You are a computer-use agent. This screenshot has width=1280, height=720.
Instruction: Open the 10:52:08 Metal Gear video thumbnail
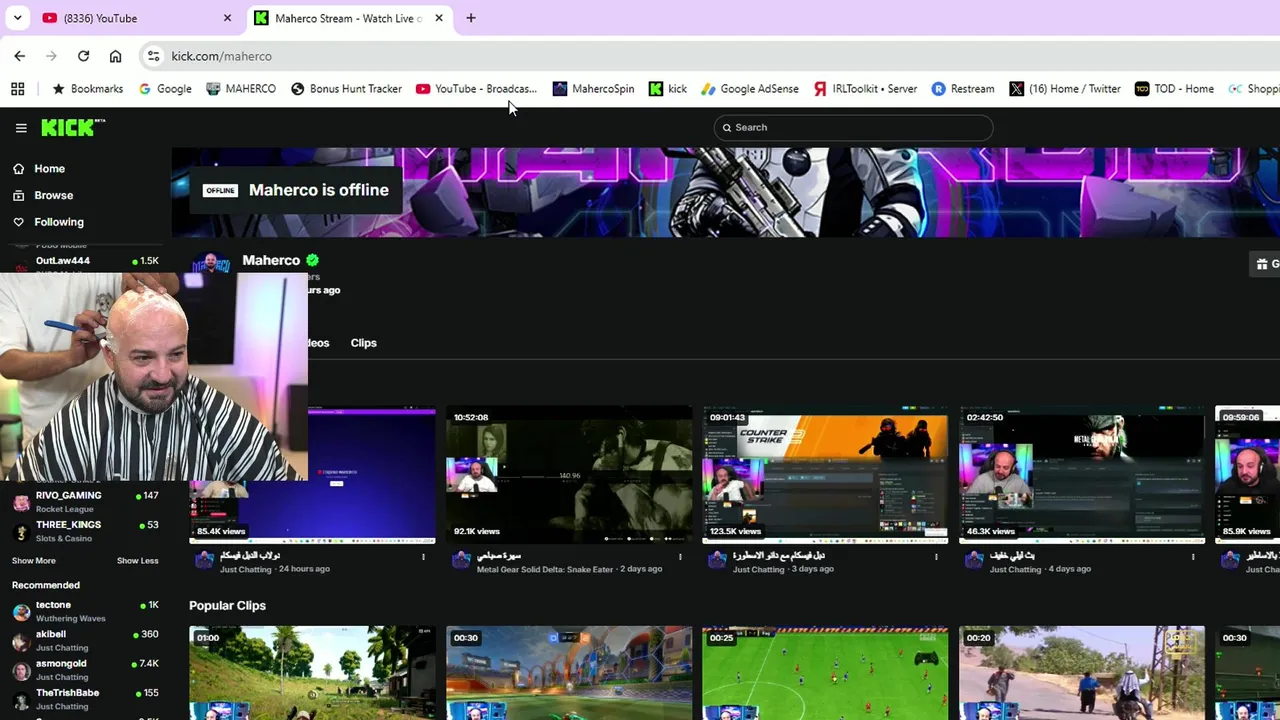click(x=569, y=475)
